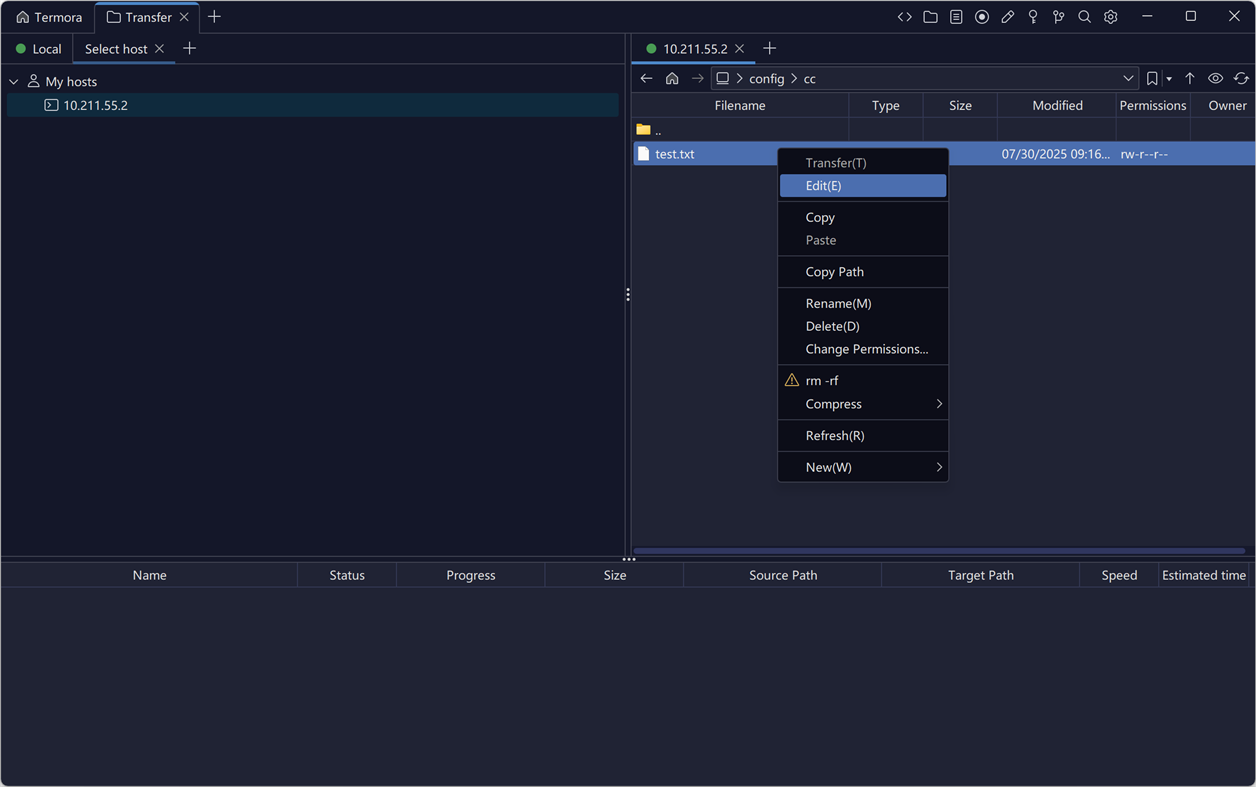Open the document log icon in toolbar
This screenshot has width=1256, height=787.
pos(957,17)
